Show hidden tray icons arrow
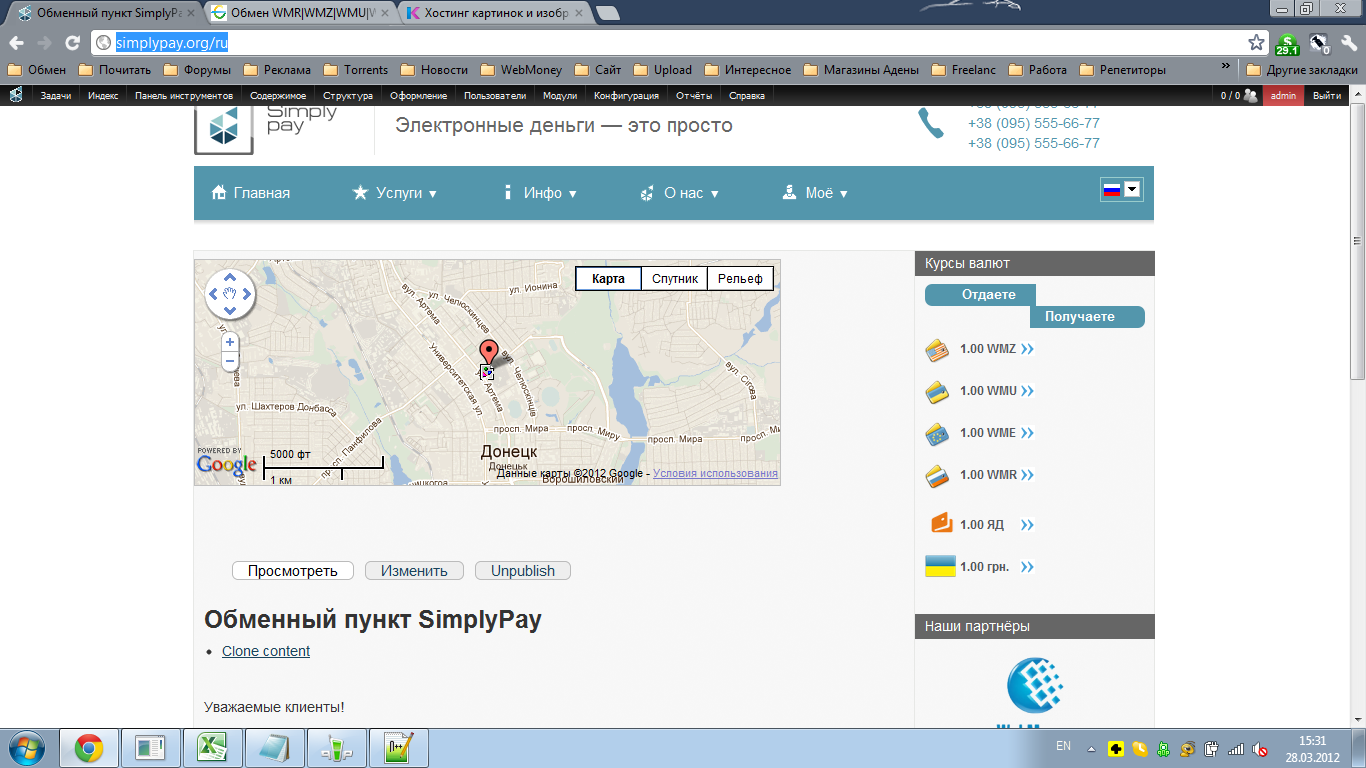This screenshot has height=768, width=1366. pos(1091,748)
